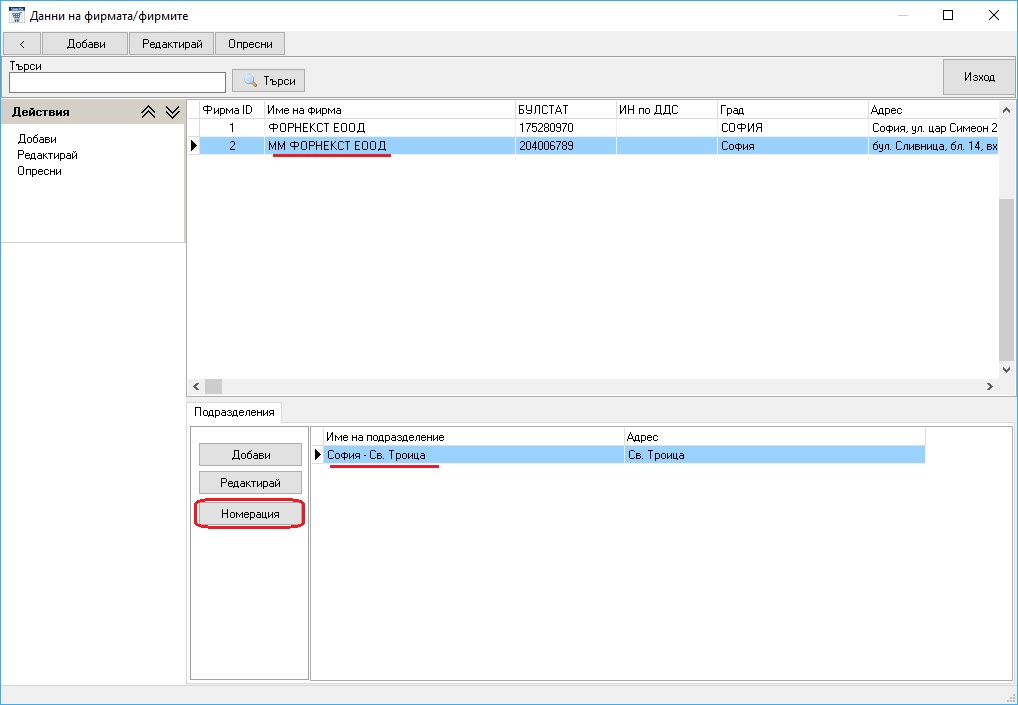Select the ММ ФОРНЕКСТ ЕООД company name cell
1018x705 pixels.
click(x=390, y=146)
